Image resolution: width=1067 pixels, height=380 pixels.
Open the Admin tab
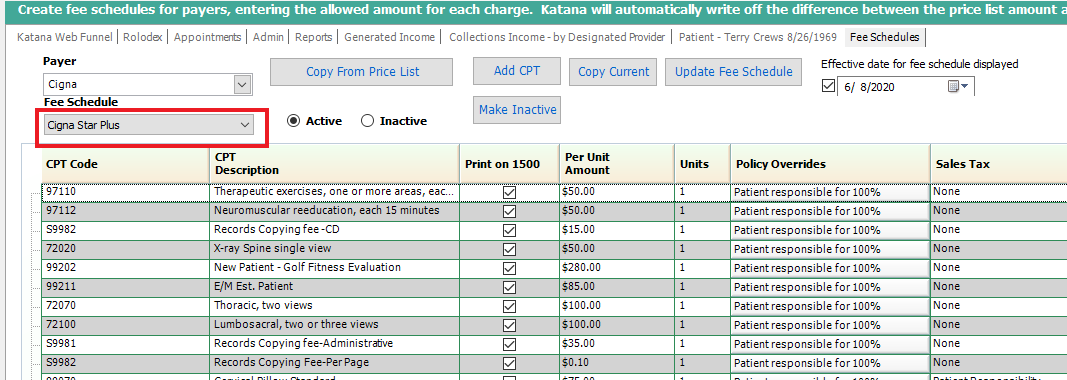pyautogui.click(x=268, y=37)
